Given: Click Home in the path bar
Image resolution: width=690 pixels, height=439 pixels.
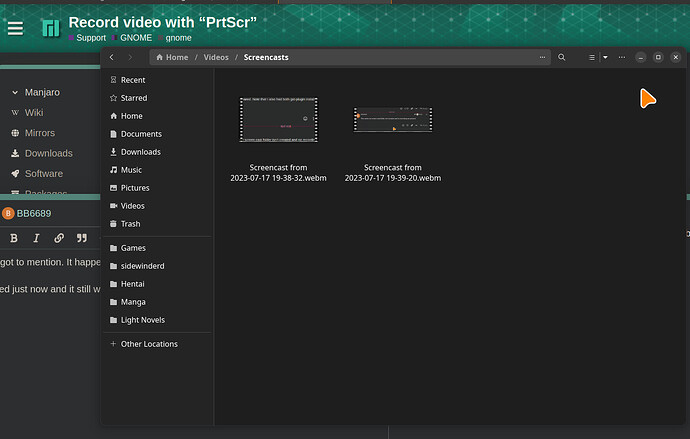Looking at the screenshot, I should point(172,57).
